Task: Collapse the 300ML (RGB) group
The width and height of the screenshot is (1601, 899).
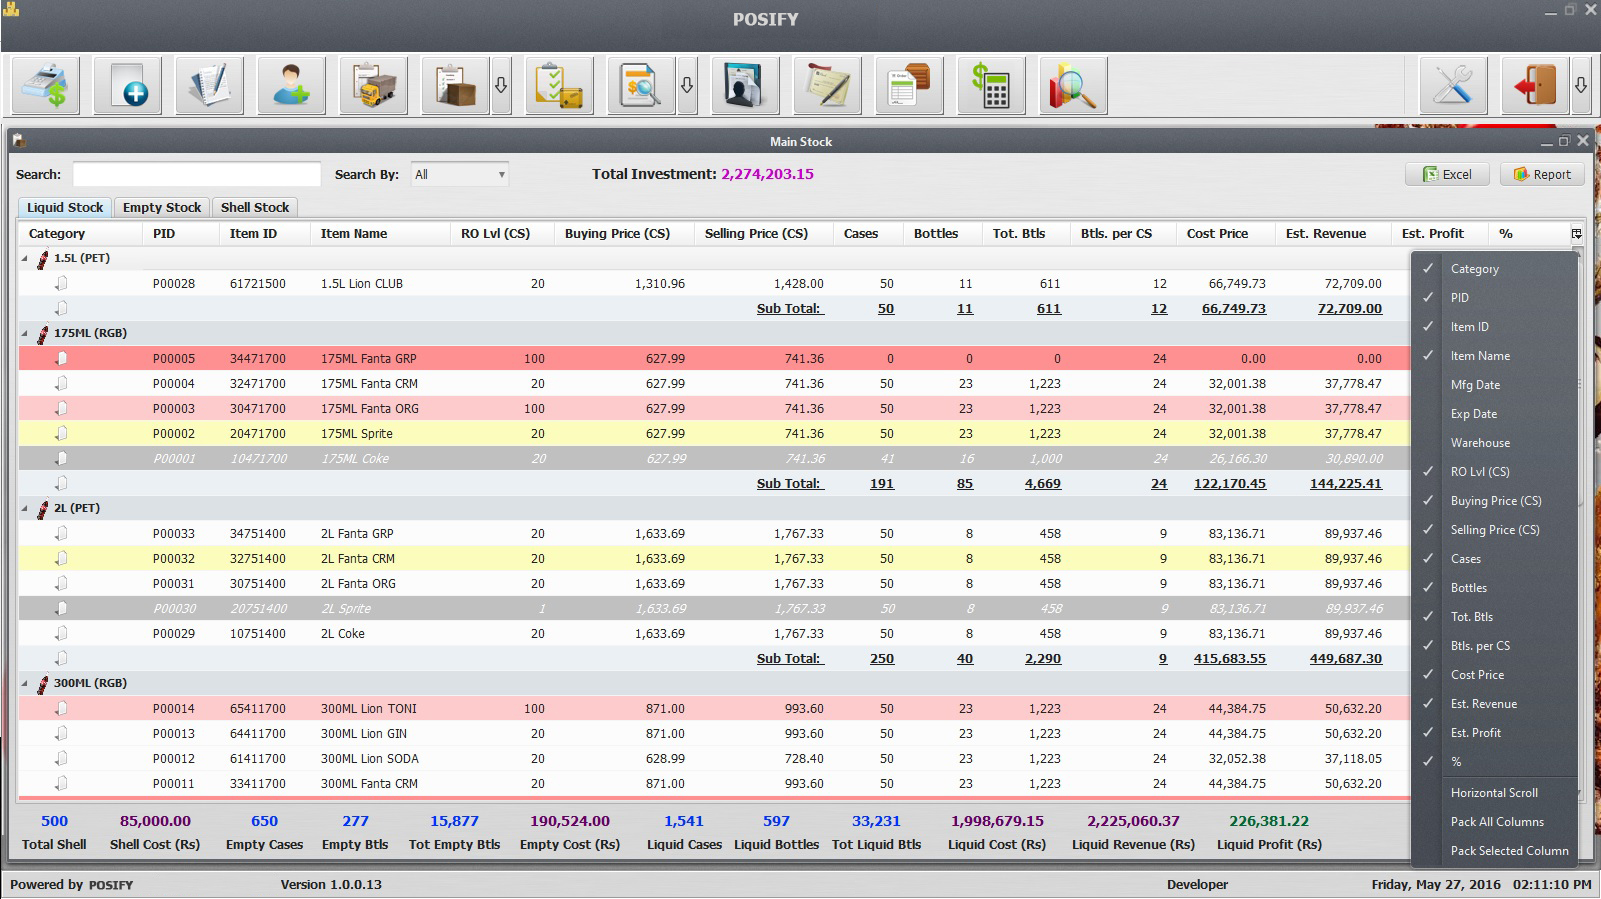Action: [25, 684]
